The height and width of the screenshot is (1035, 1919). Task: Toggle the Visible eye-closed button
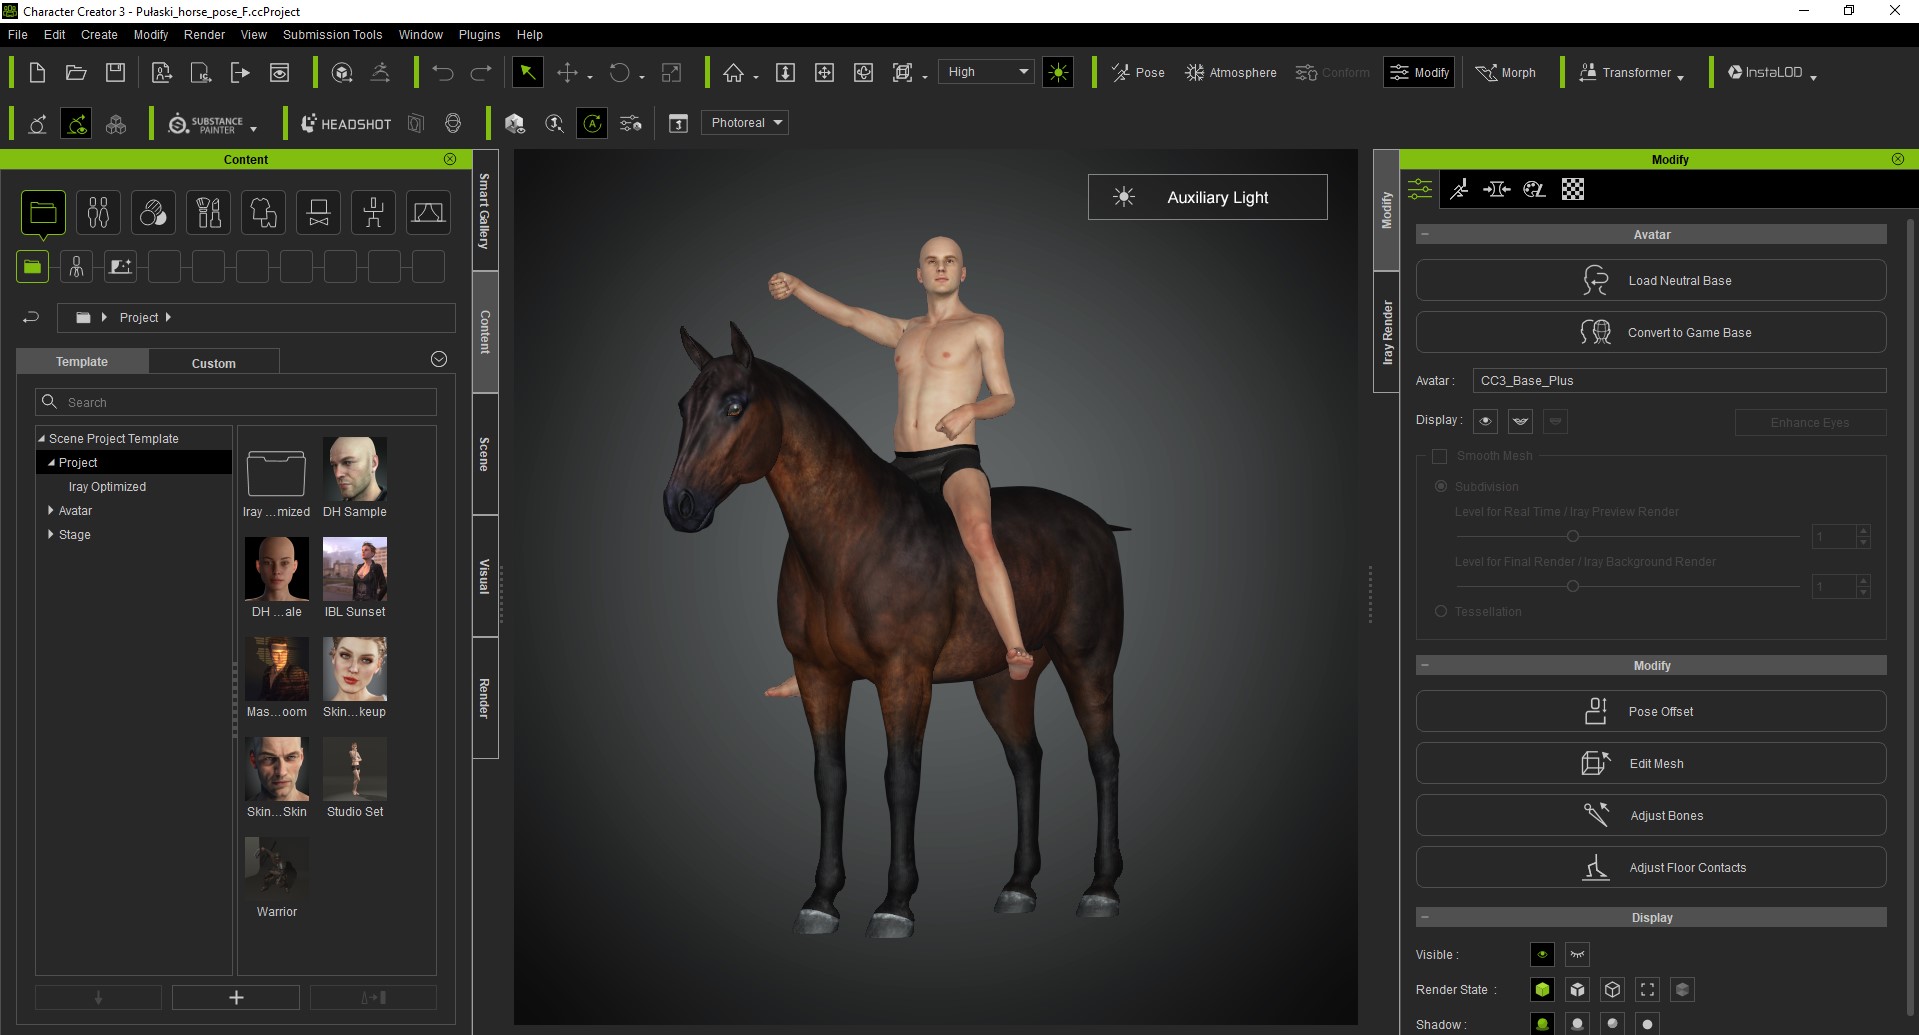click(x=1577, y=954)
